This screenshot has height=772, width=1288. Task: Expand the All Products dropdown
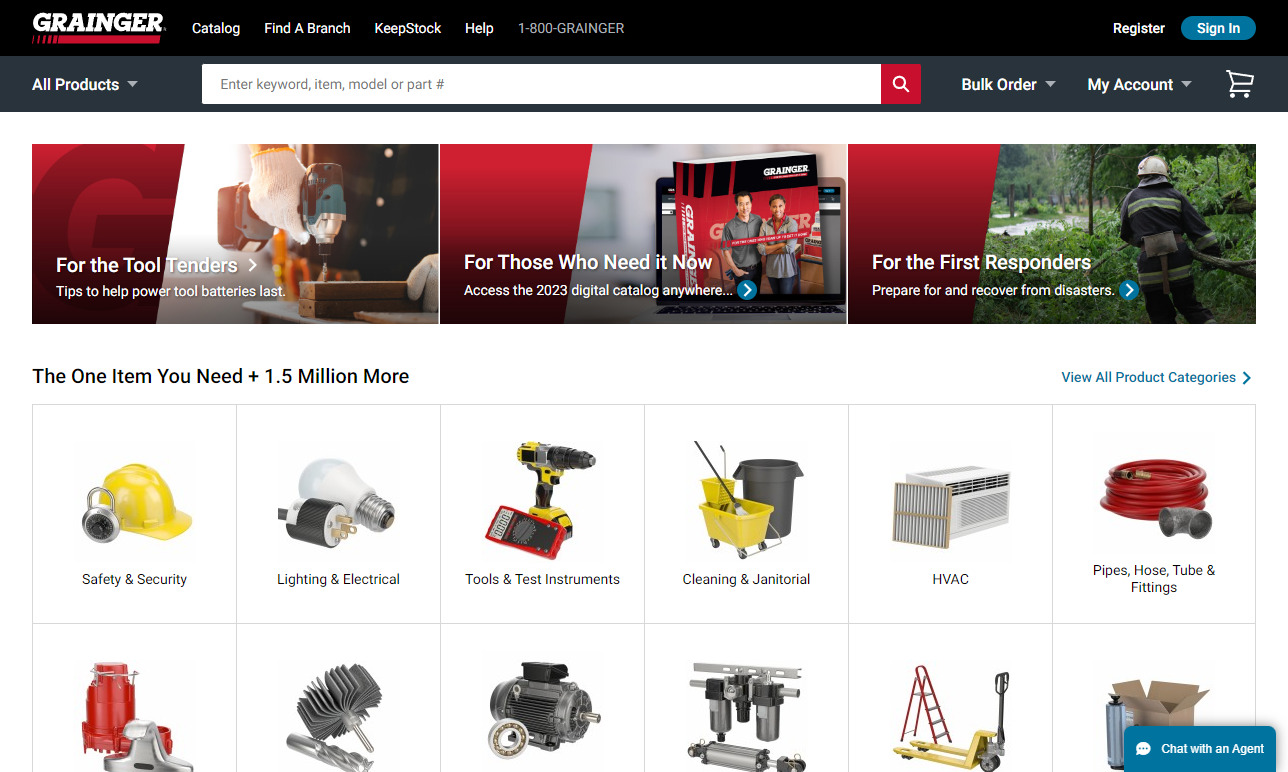(x=85, y=84)
